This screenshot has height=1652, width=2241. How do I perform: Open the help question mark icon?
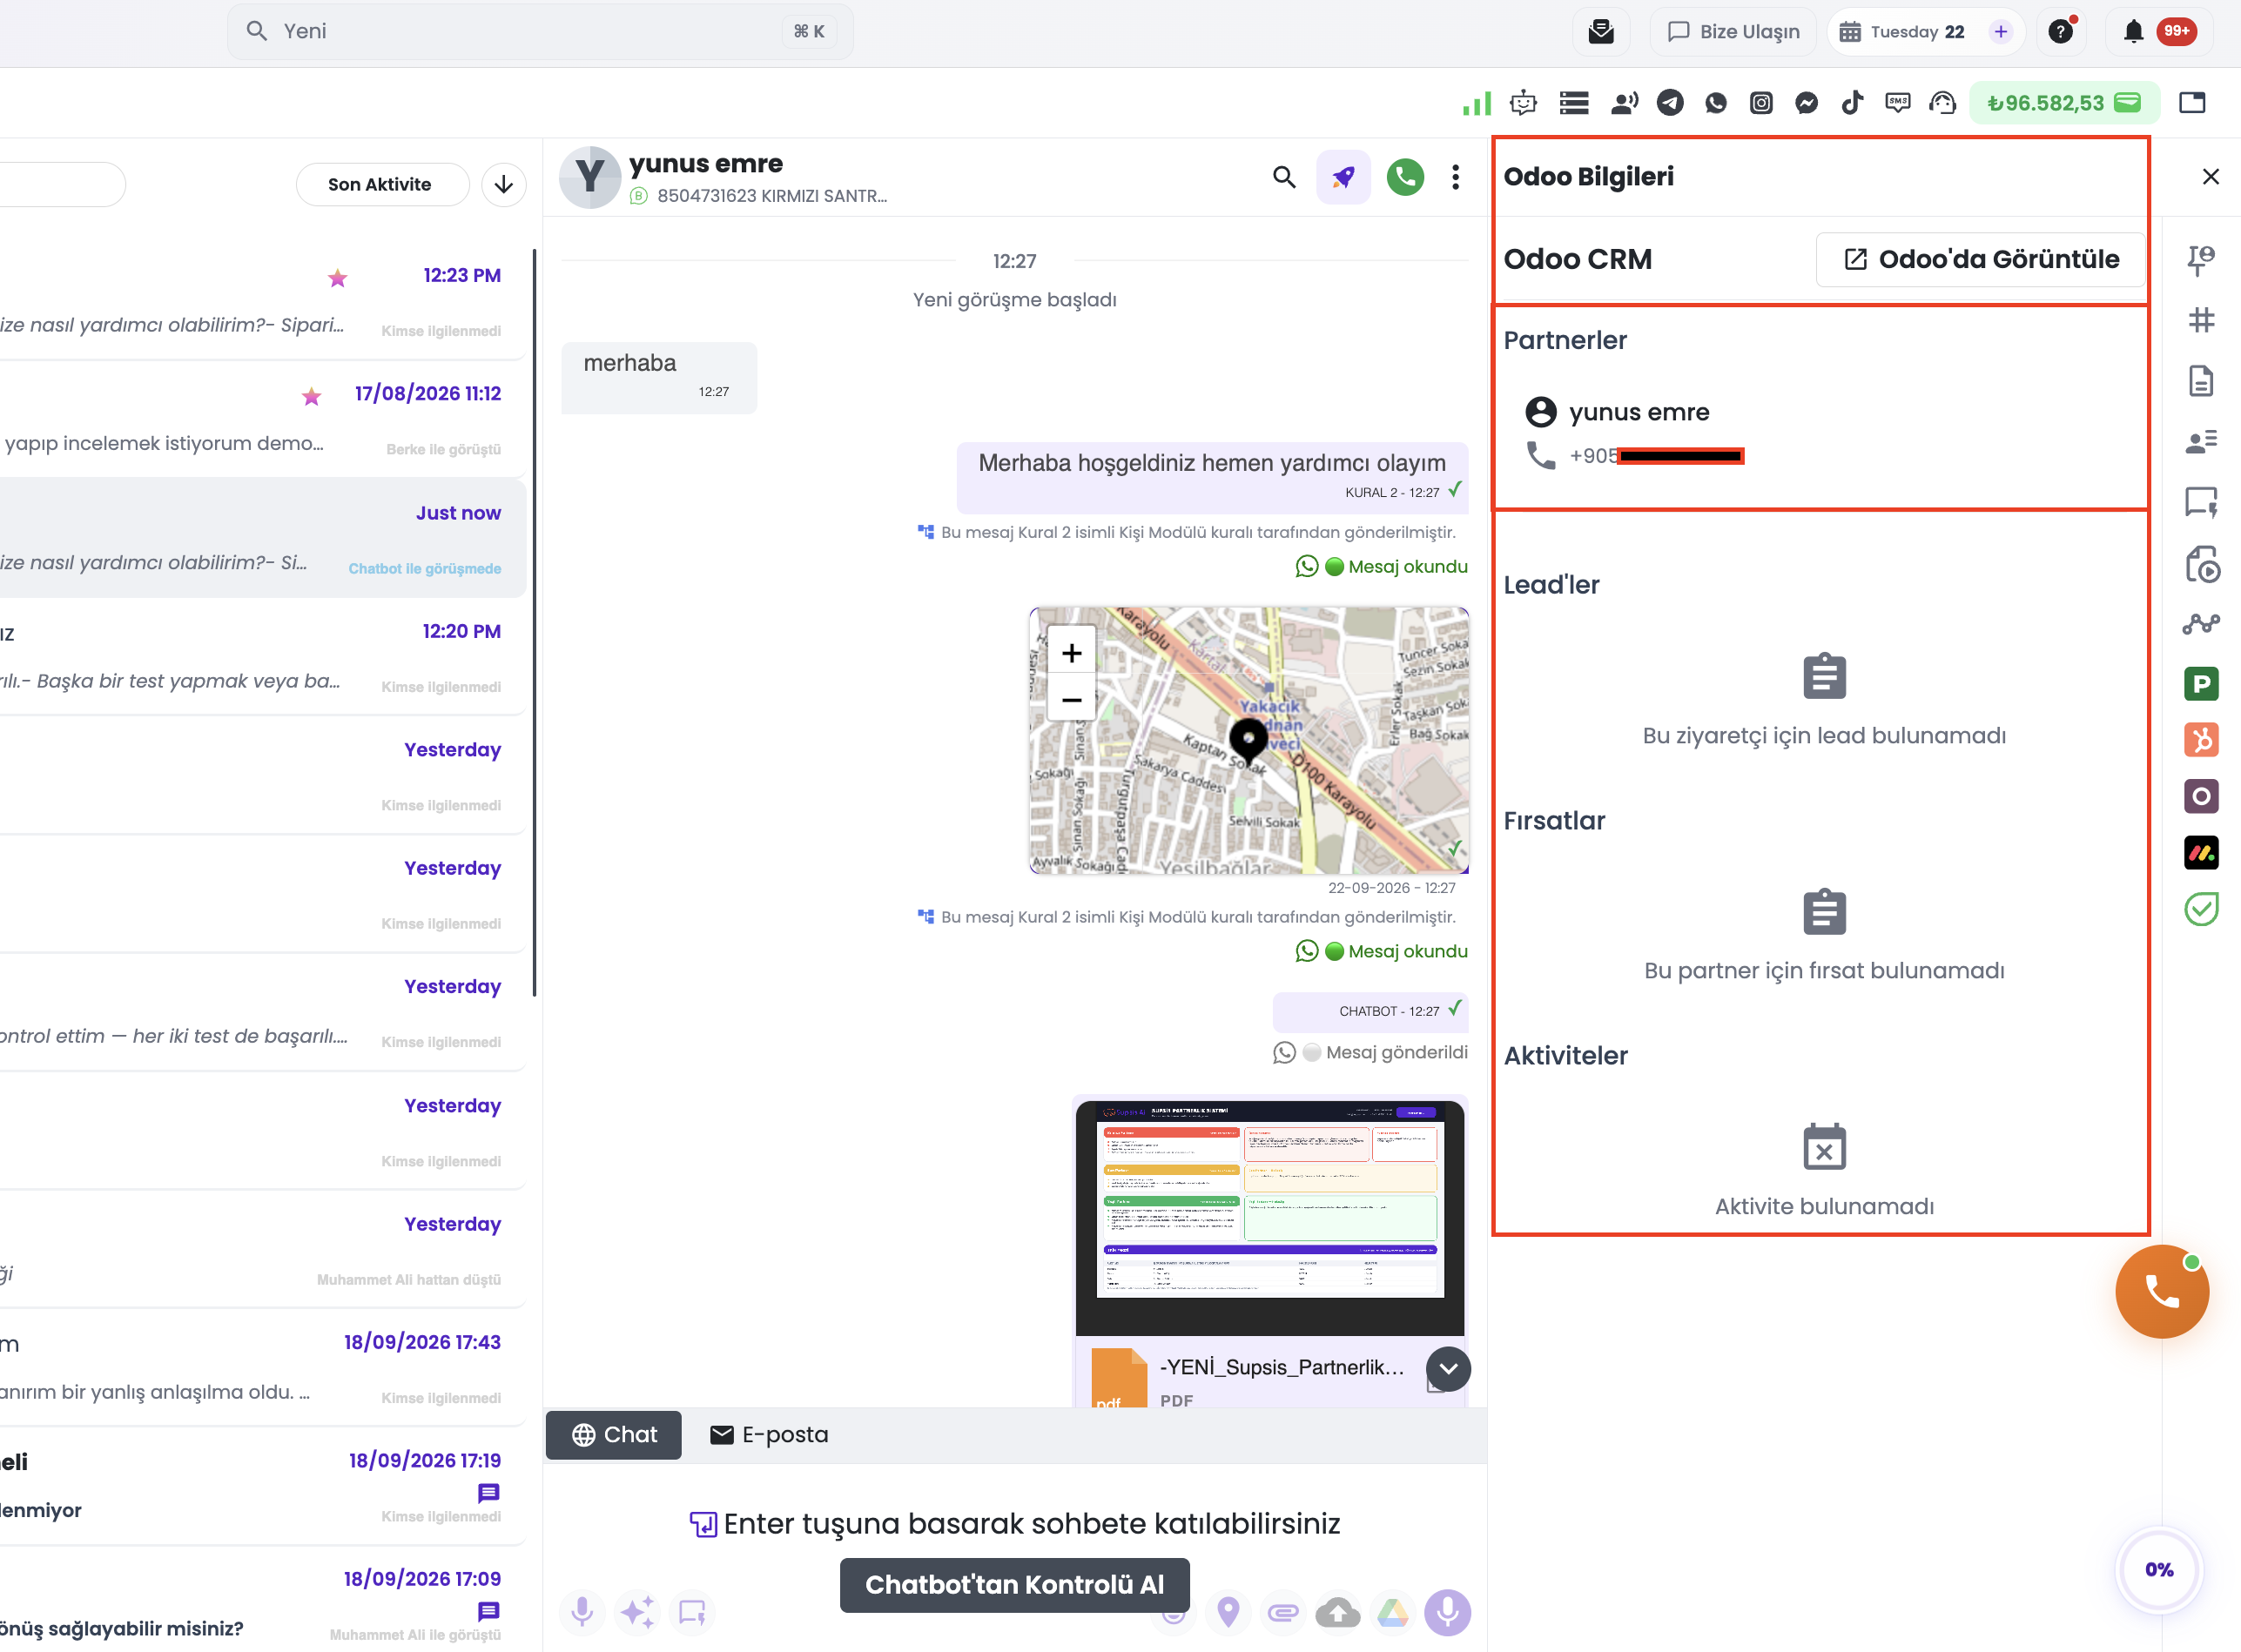[x=2061, y=32]
